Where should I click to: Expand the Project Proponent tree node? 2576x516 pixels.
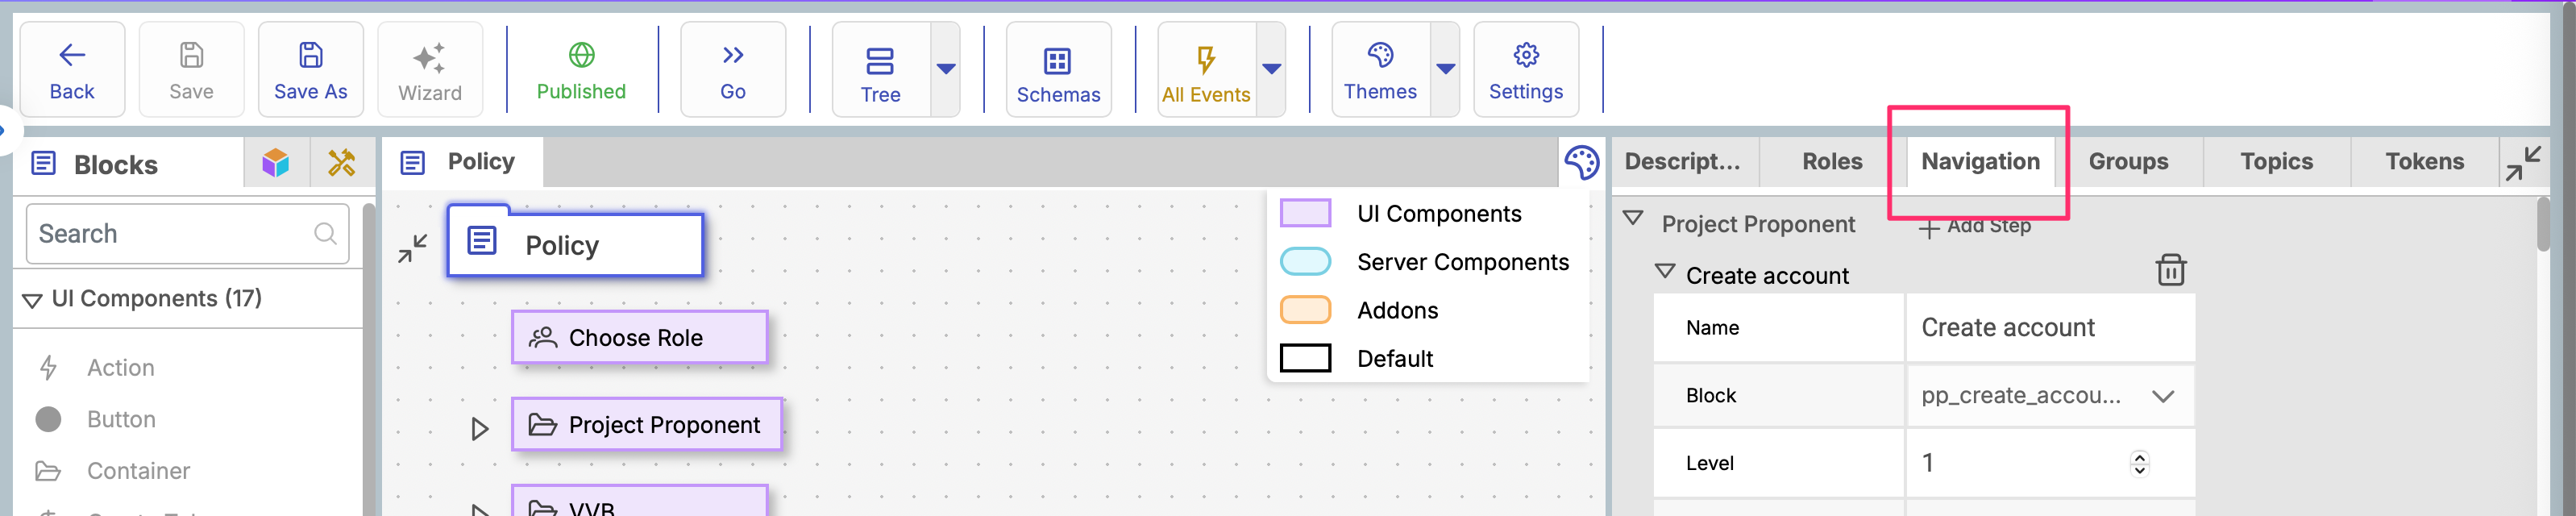480,429
